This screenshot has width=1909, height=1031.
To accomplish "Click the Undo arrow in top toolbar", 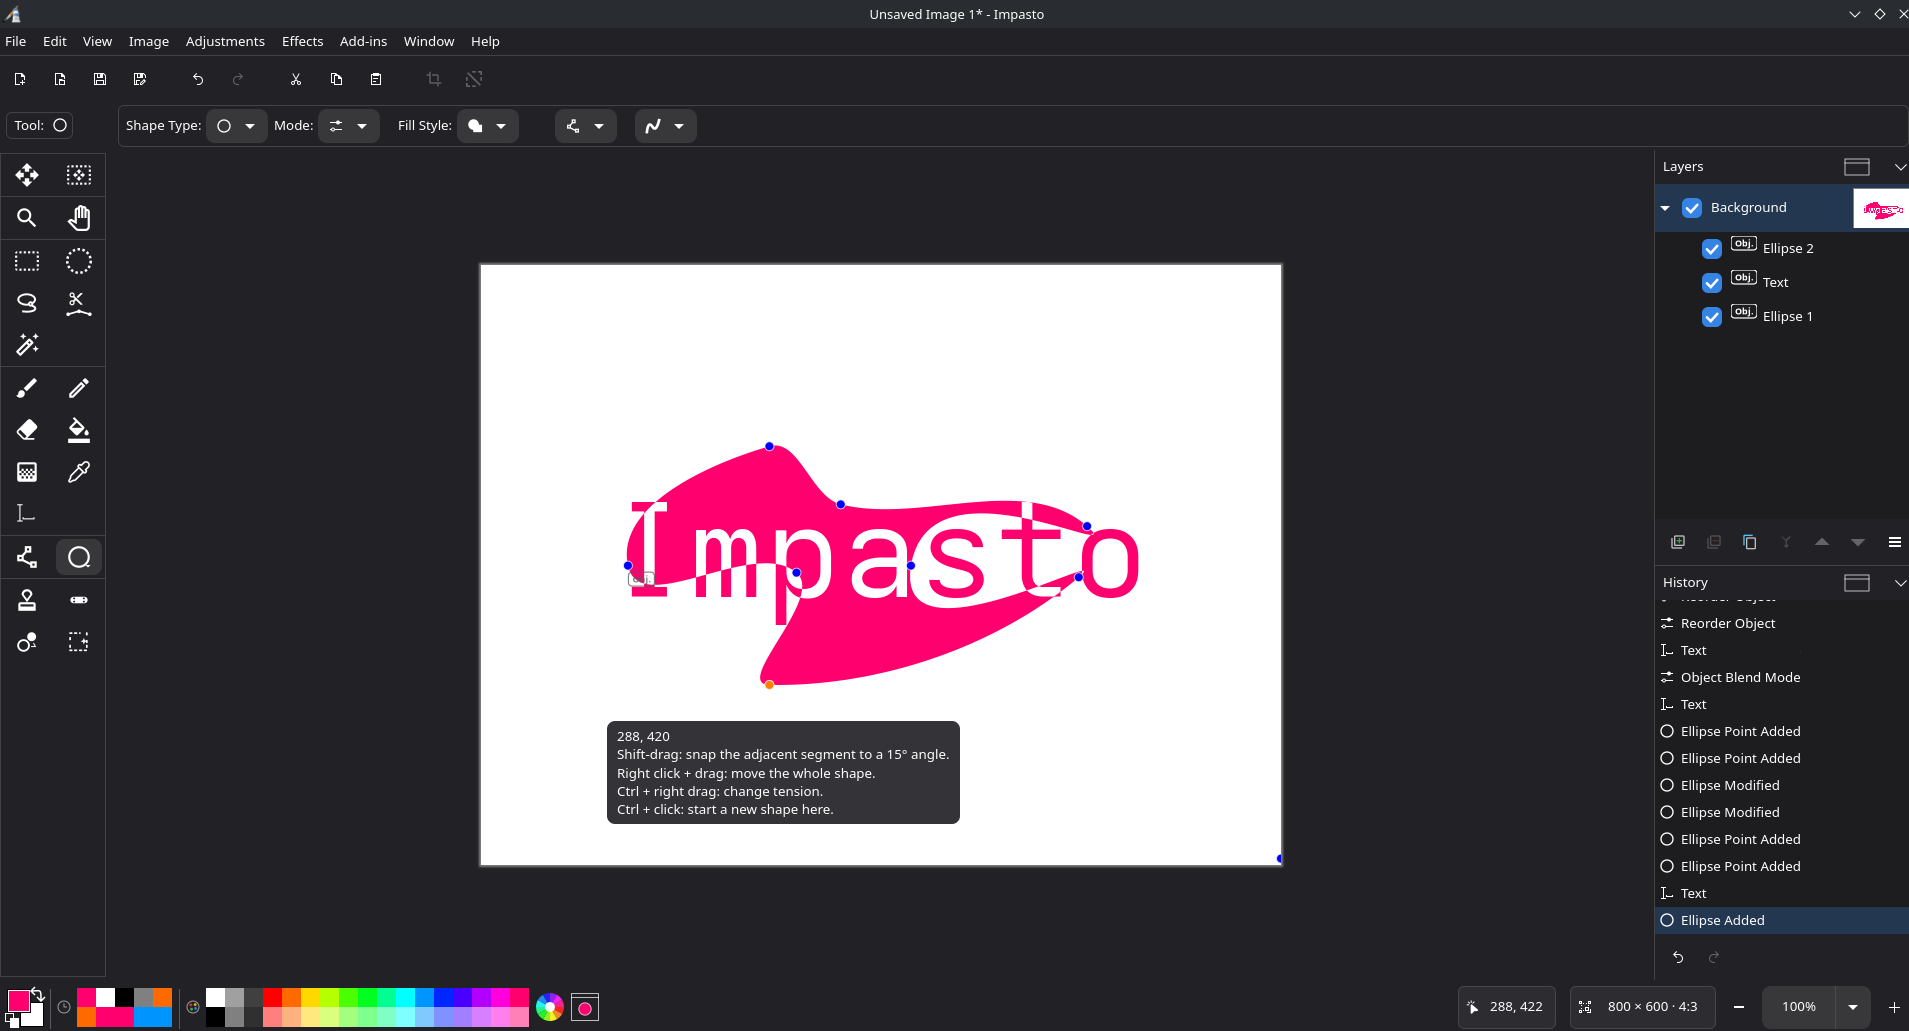I will tap(198, 79).
